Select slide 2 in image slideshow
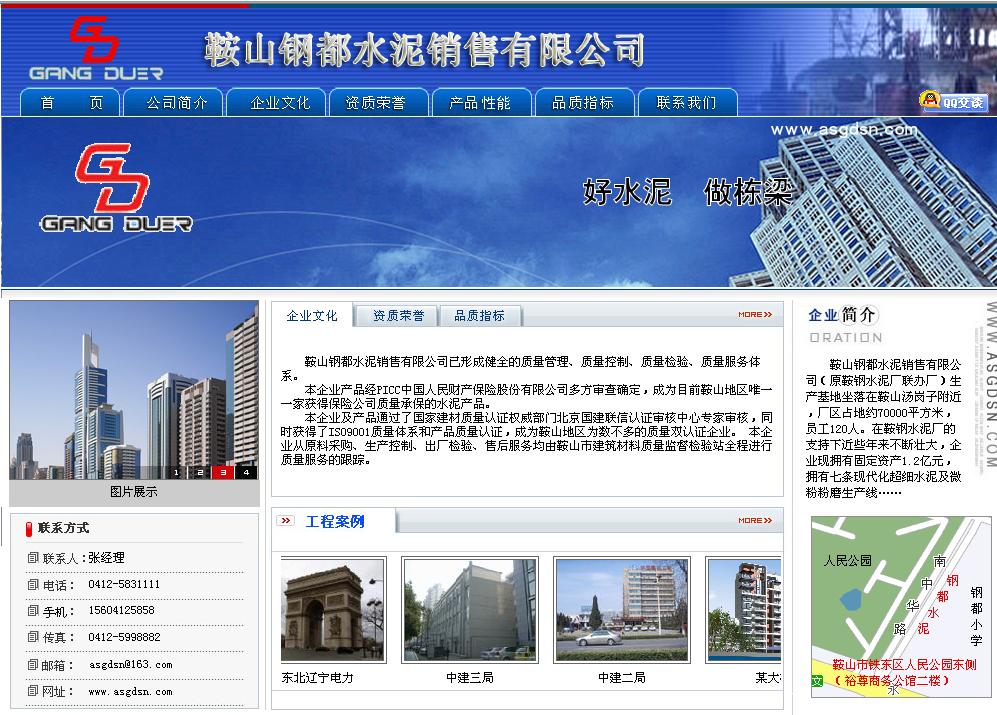The width and height of the screenshot is (997, 715). coord(200,472)
